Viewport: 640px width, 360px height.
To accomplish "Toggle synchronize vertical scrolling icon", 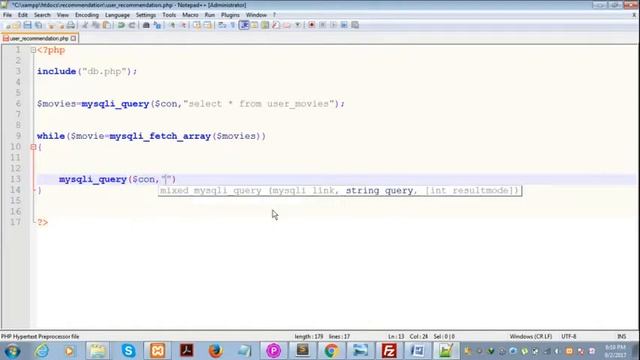I will pyautogui.click(x=197, y=25).
